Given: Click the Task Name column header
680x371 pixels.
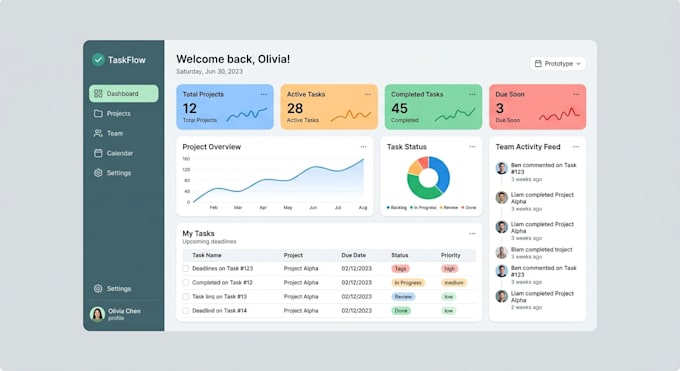Looking at the screenshot, I should (x=207, y=255).
